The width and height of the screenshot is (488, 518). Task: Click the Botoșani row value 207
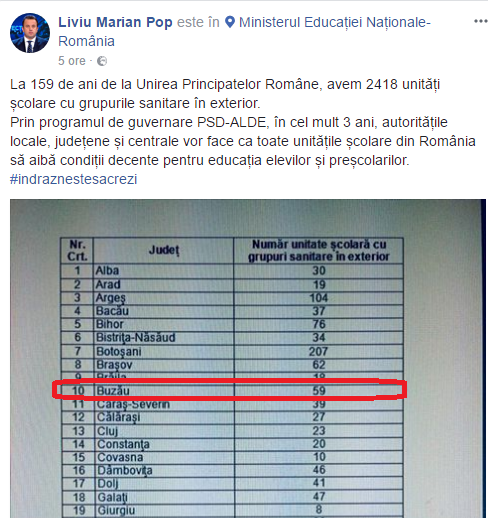[318, 351]
